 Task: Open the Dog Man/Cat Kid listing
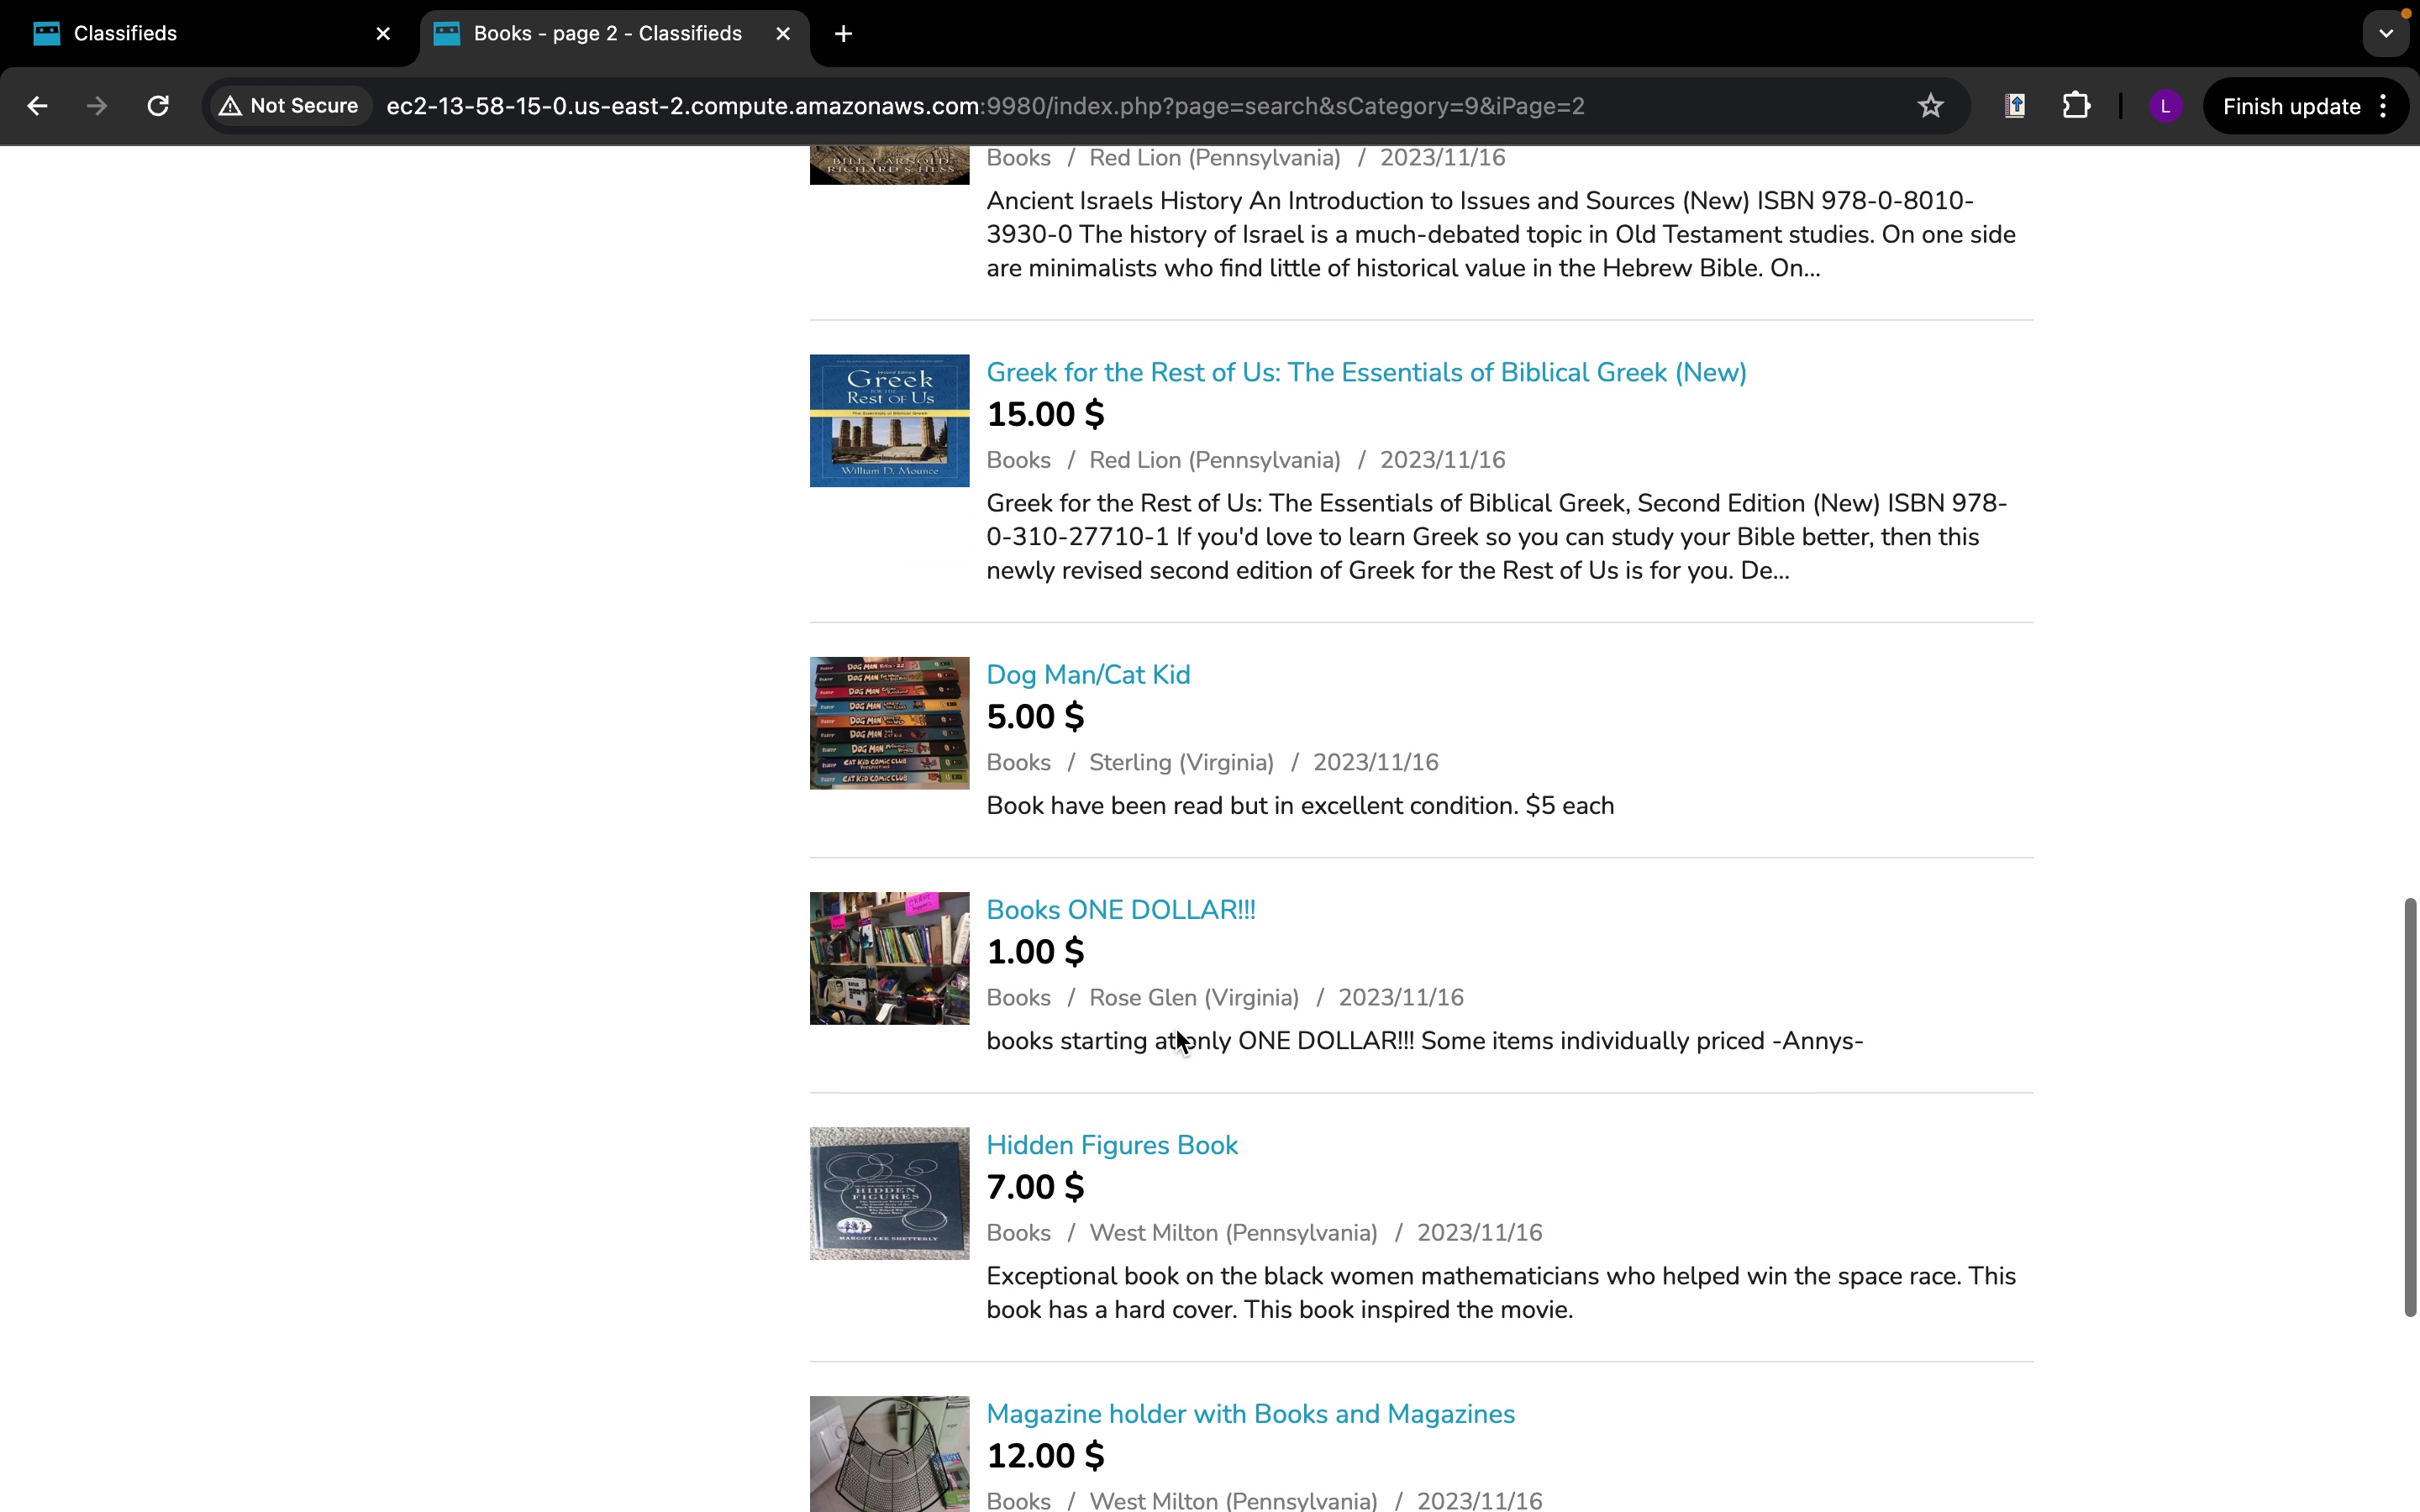coord(1088,675)
